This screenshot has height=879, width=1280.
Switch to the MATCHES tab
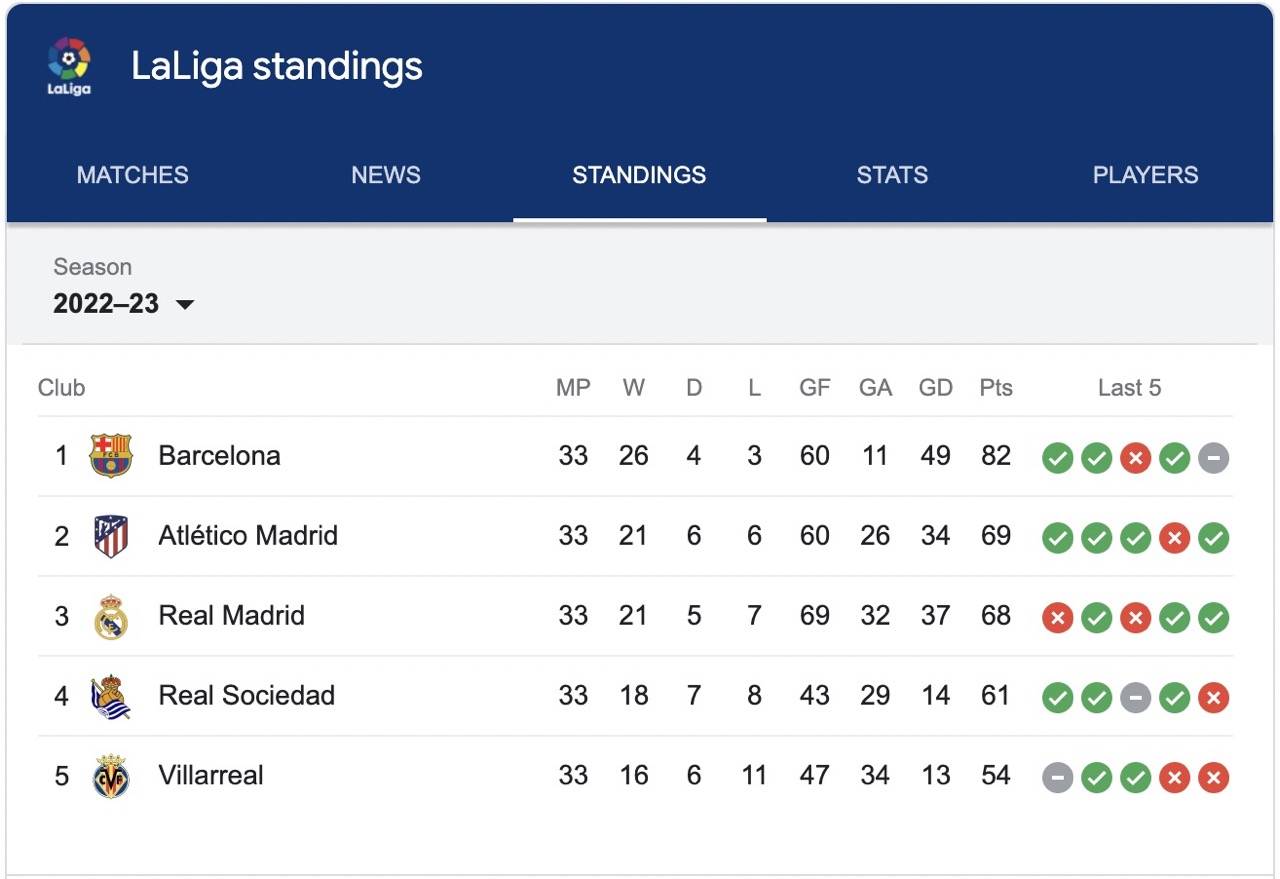tap(131, 175)
